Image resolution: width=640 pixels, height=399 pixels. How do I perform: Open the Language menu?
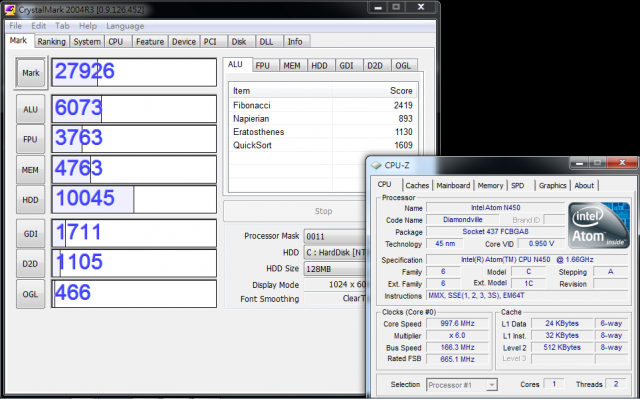coord(125,26)
